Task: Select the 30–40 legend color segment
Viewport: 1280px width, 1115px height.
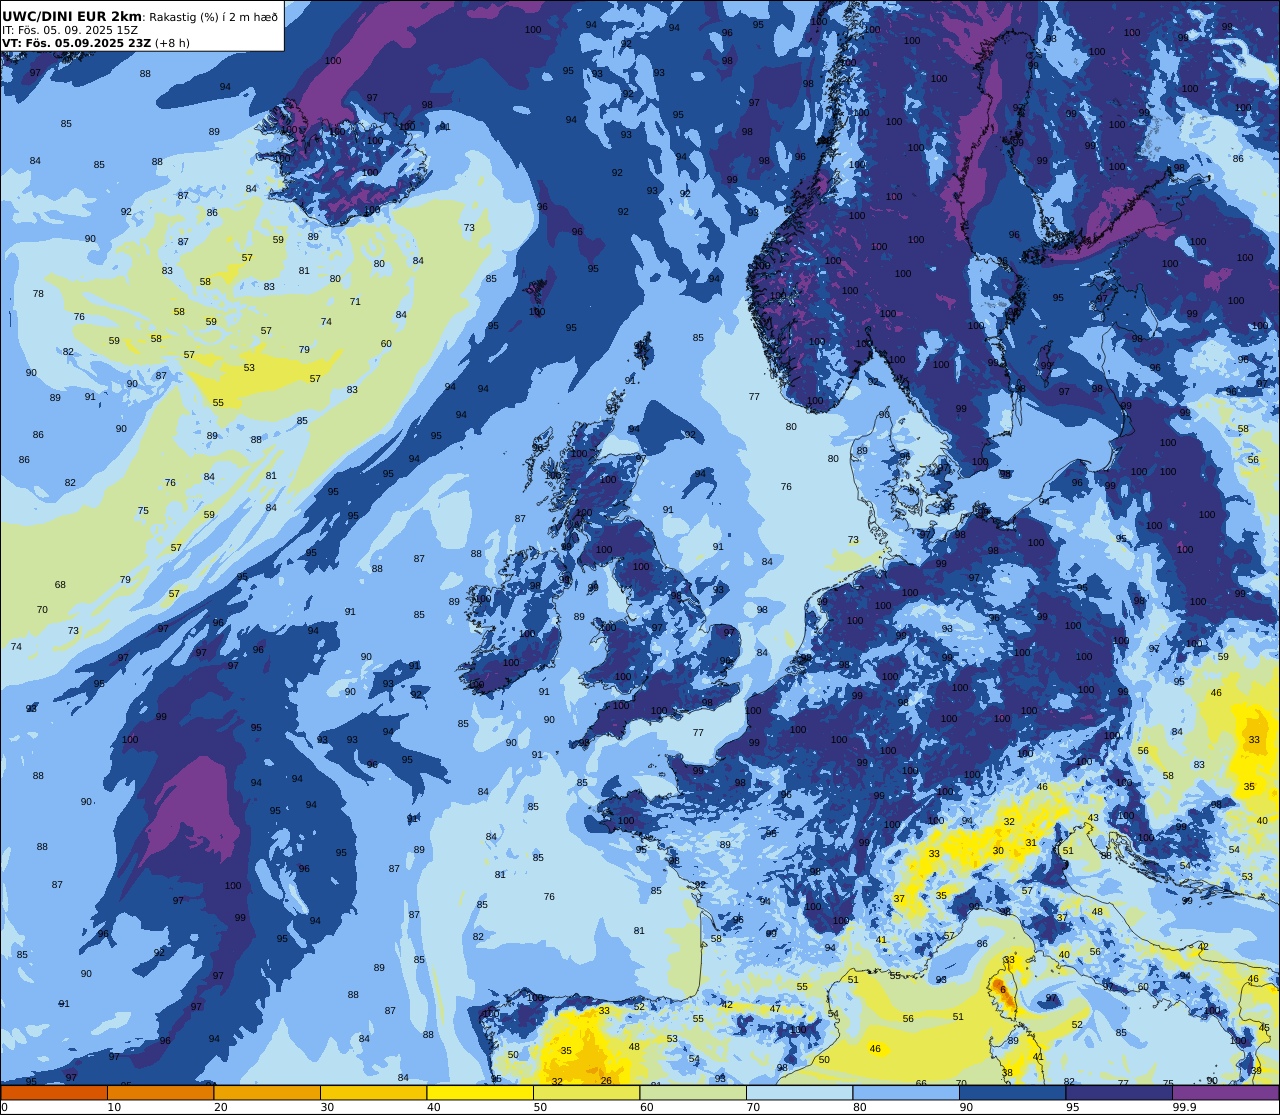Action: (373, 1092)
